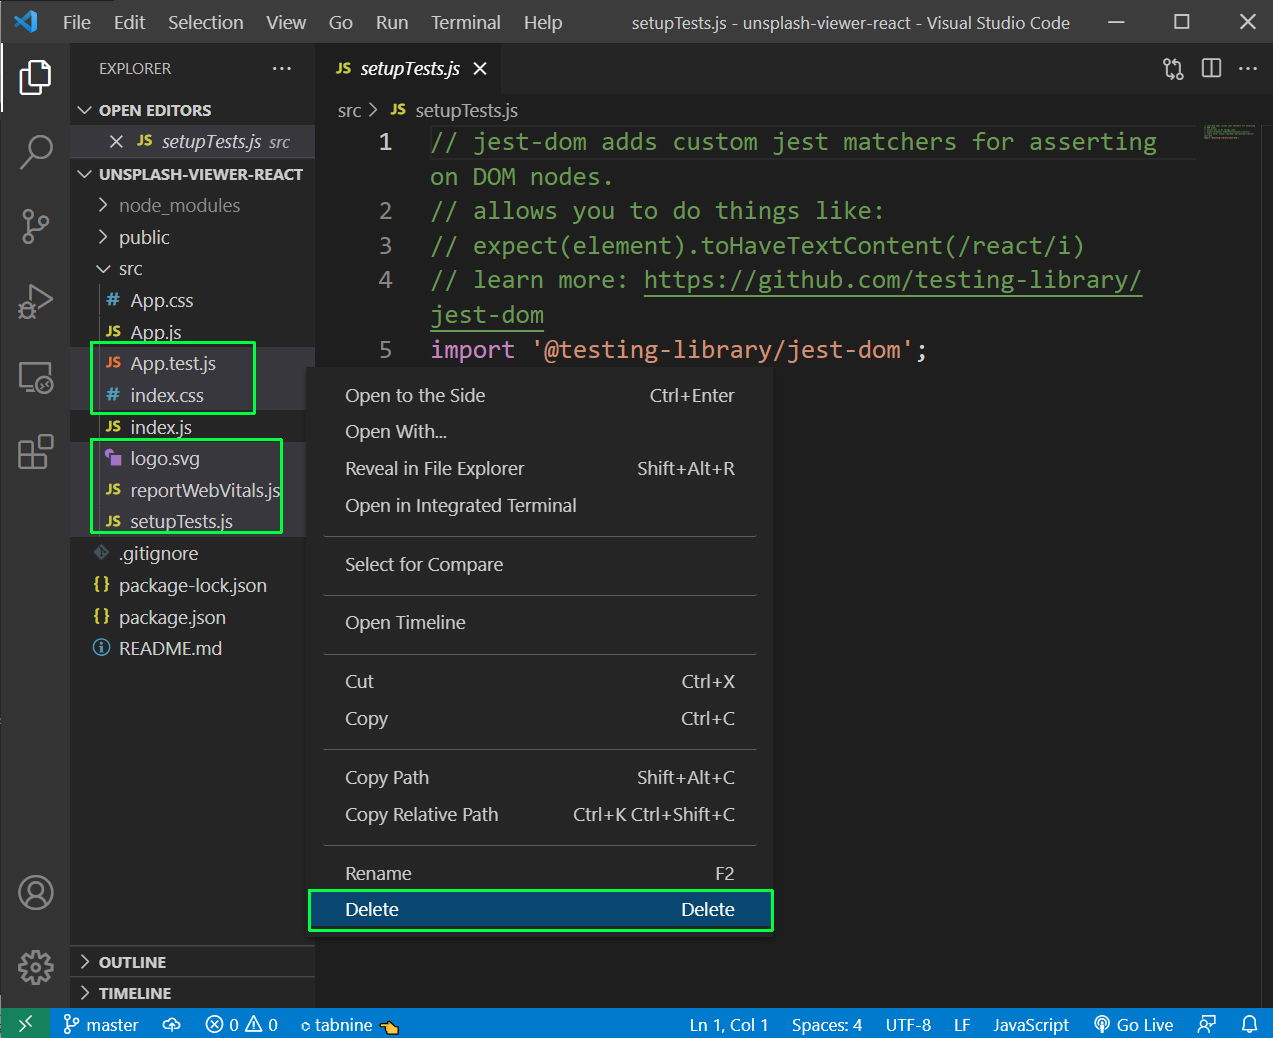Click the master branch indicator
Screen dimensions: 1273x1038
(101, 1024)
